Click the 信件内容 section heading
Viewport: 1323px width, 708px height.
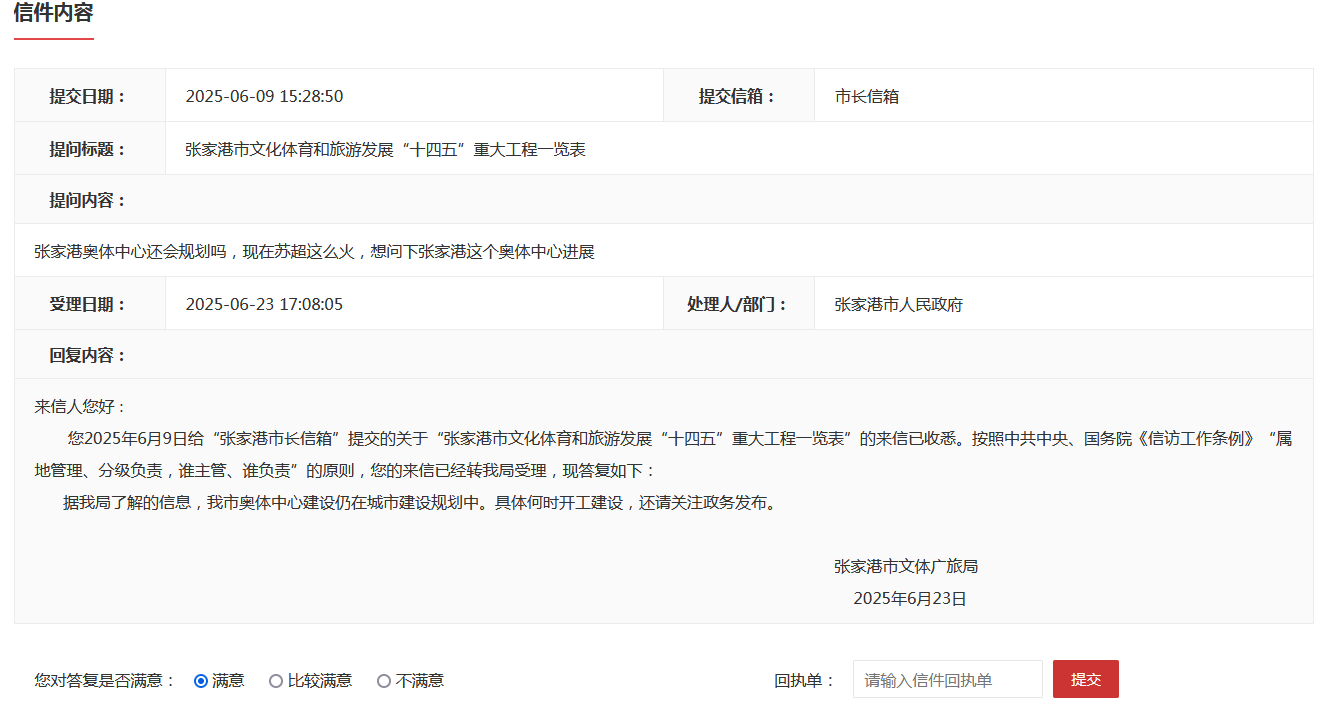click(54, 14)
